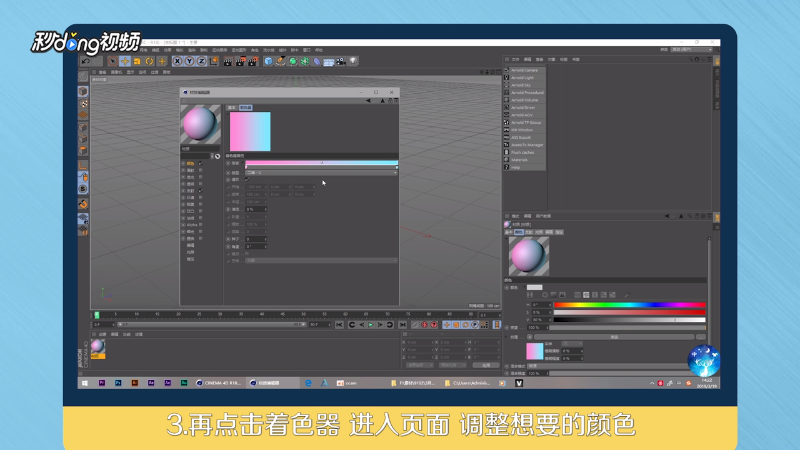Enable the Reflectance channel checkbox
Screen dimensions: 800x450
pos(201,190)
